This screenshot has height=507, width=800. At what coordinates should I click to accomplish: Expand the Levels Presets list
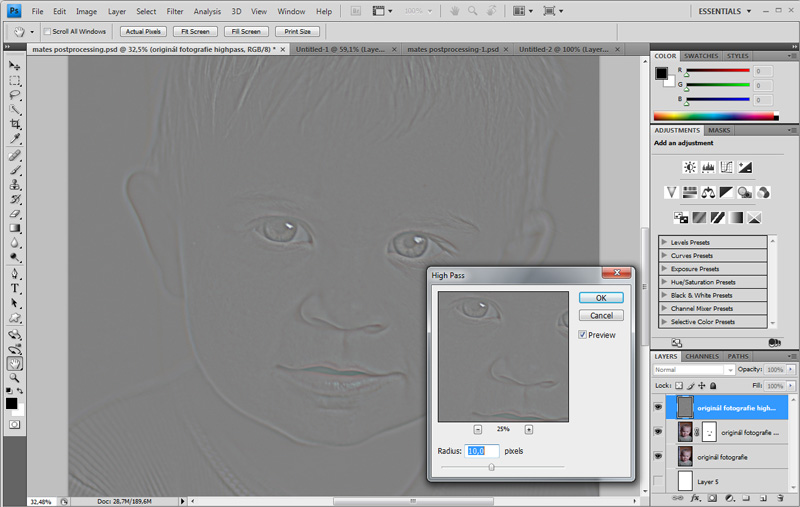pyautogui.click(x=663, y=242)
